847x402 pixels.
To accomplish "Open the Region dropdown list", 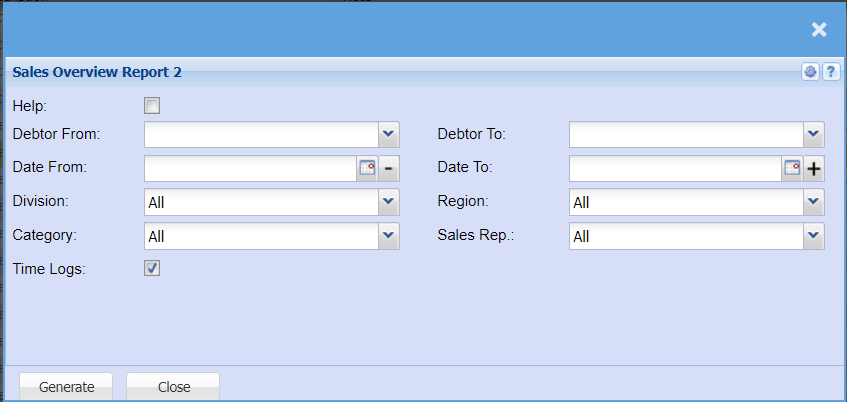I will click(x=814, y=202).
